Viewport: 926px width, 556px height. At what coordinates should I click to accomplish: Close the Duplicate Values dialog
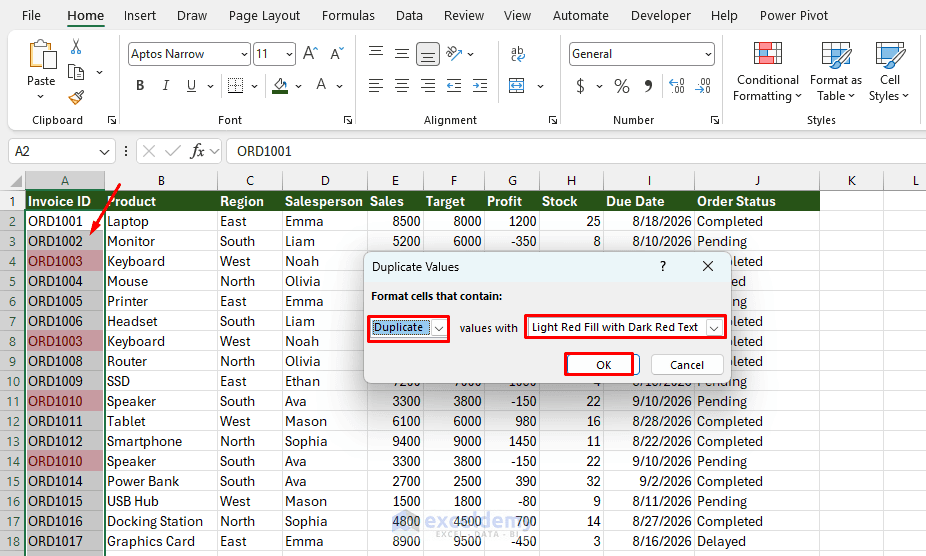(707, 266)
